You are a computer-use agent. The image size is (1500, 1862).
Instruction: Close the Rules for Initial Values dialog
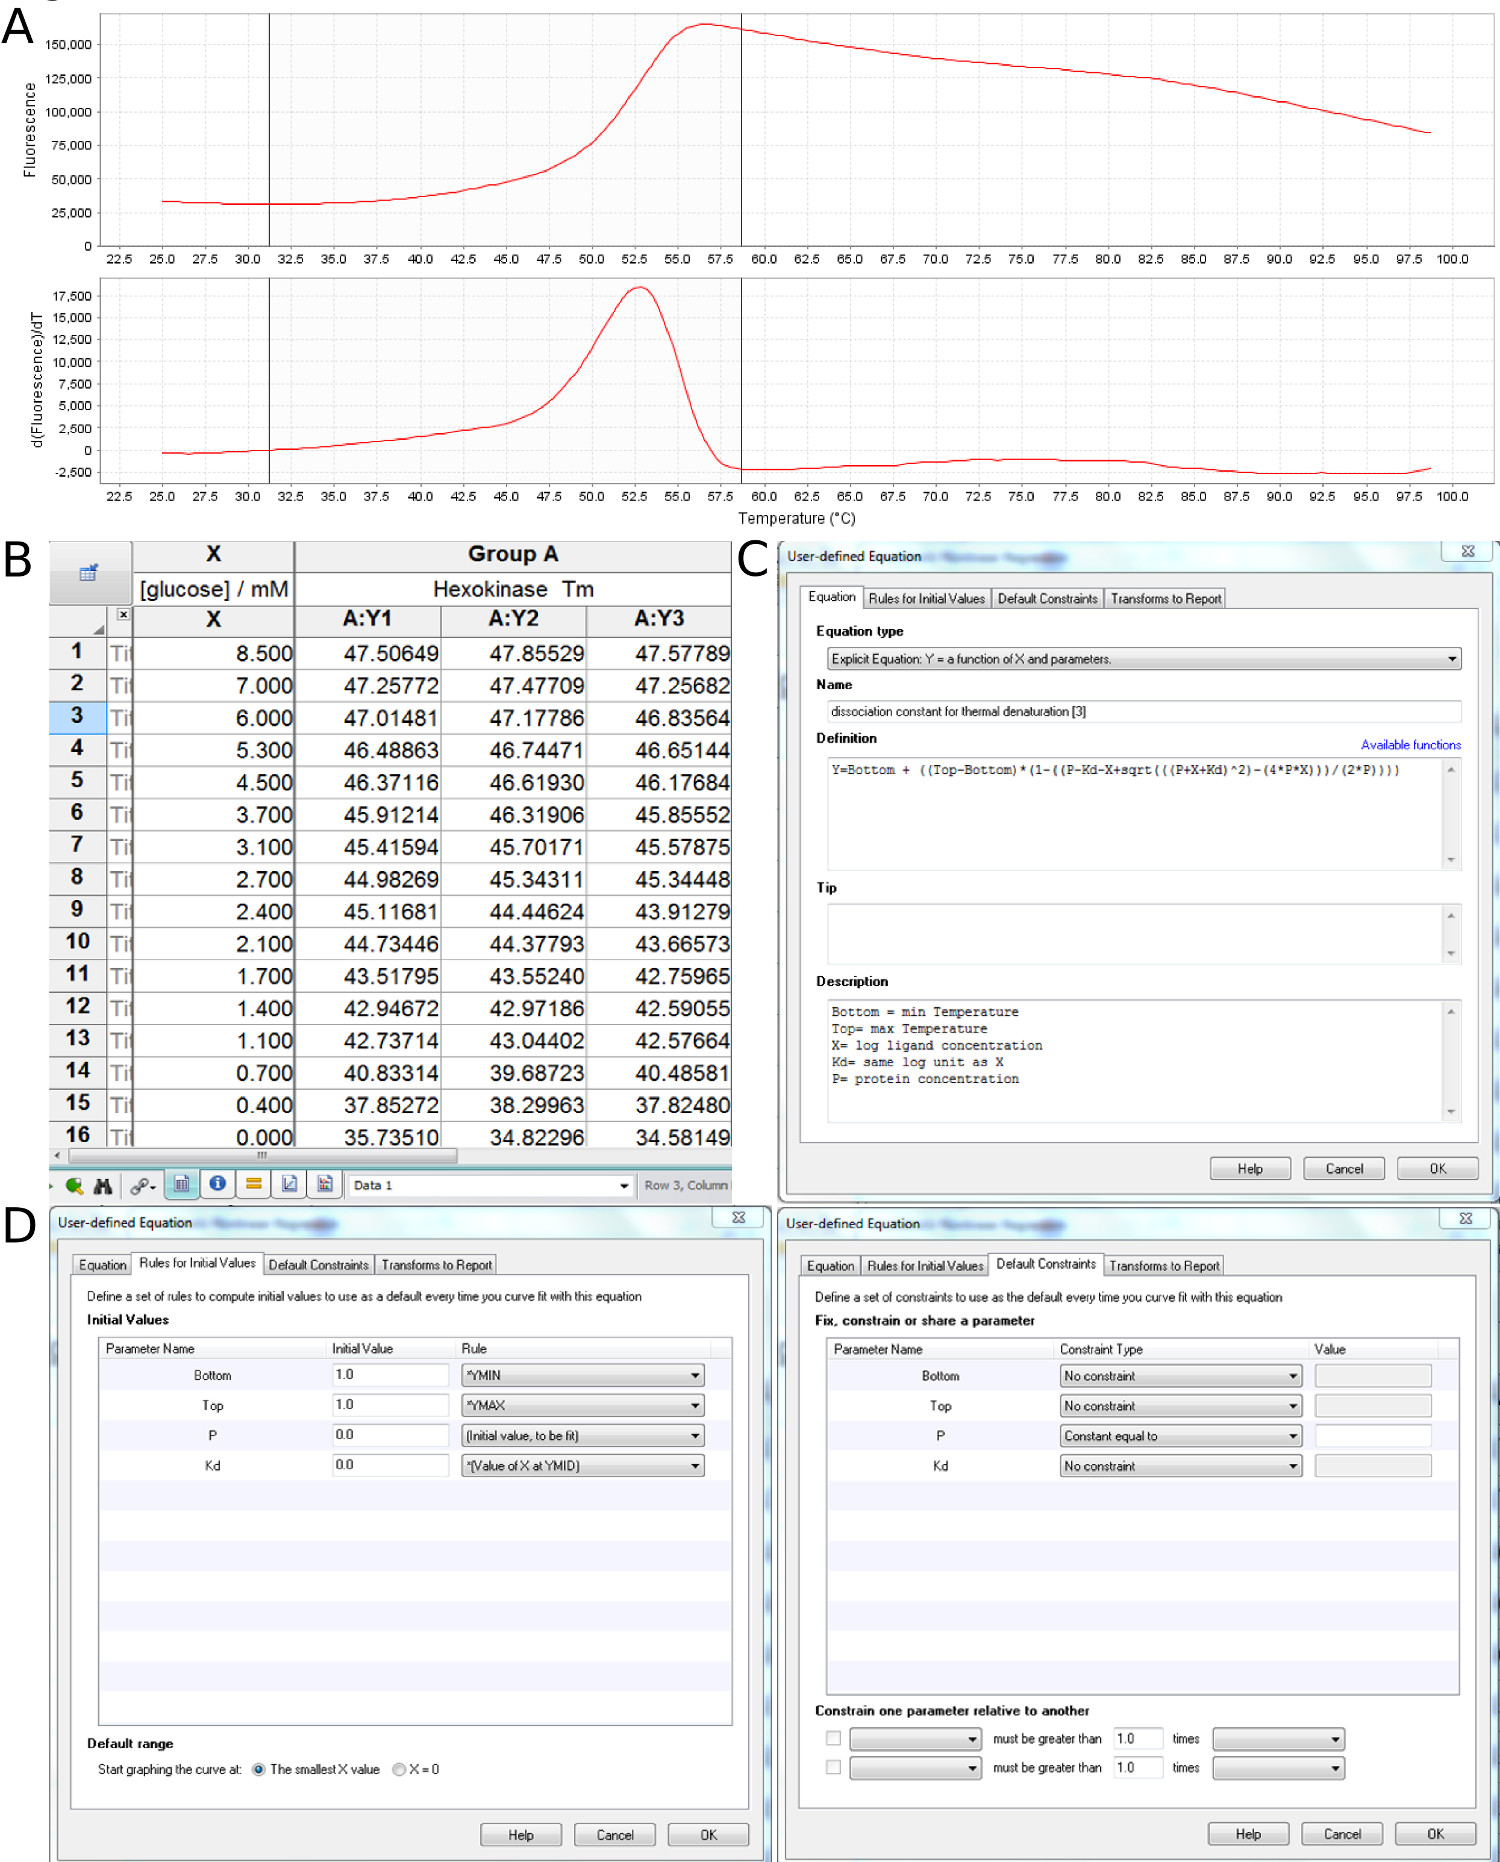[x=738, y=1217]
